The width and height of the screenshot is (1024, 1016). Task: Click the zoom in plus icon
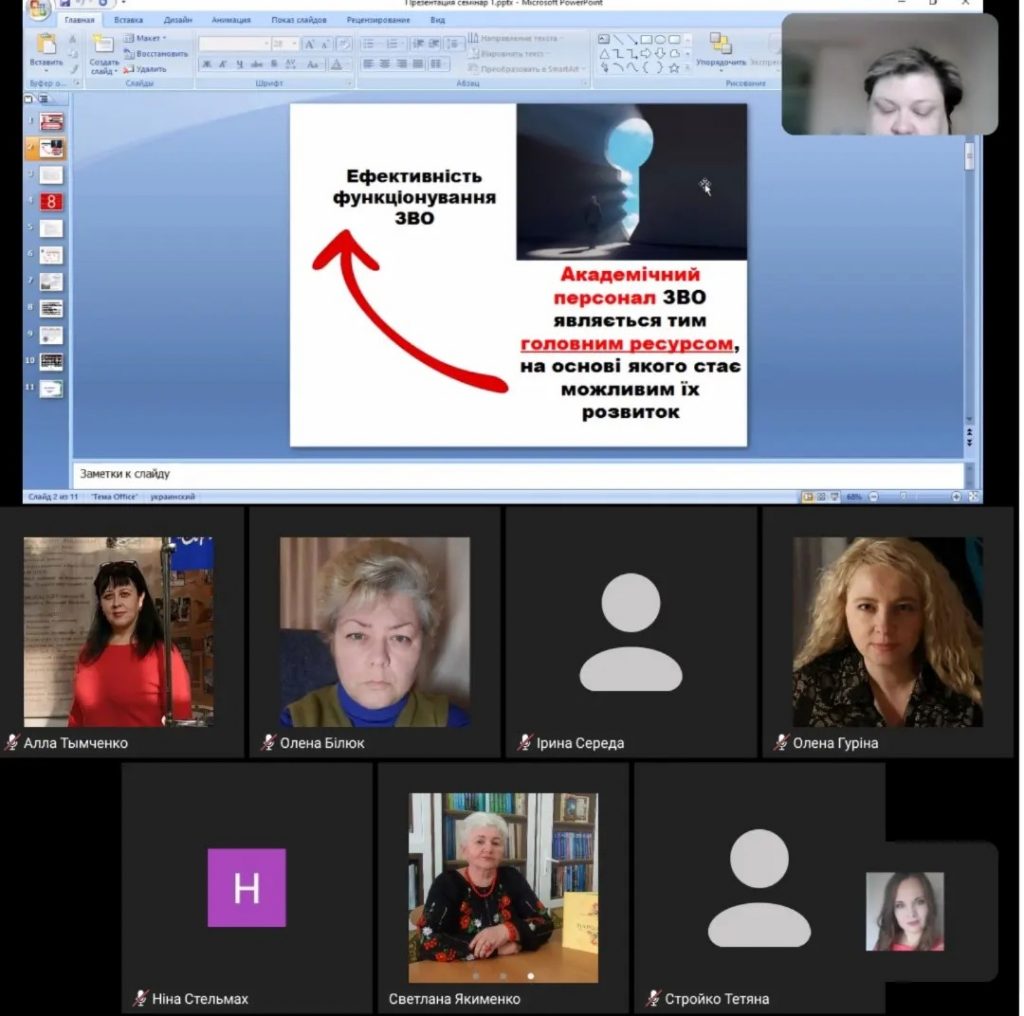pyautogui.click(x=956, y=496)
